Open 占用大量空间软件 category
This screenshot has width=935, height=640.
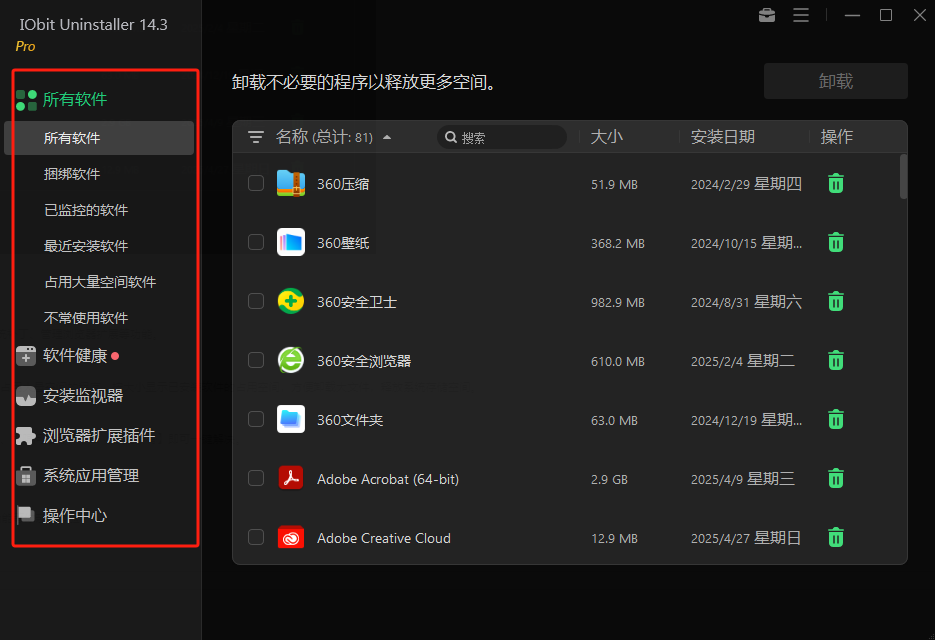point(99,282)
